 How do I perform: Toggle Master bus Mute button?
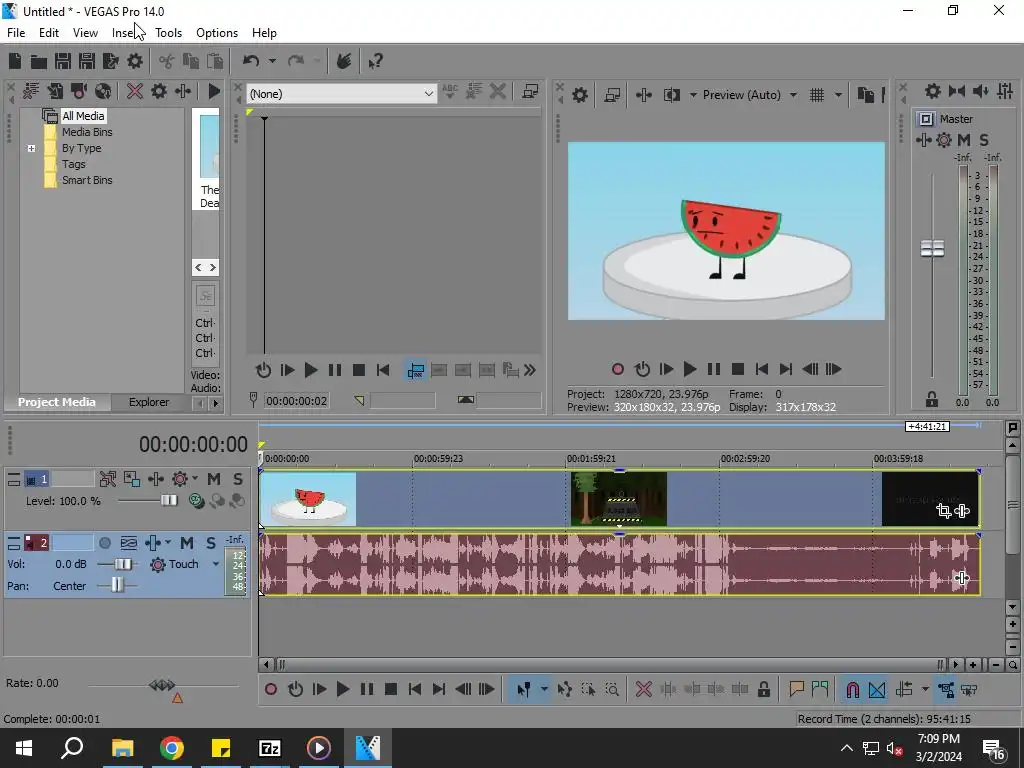point(964,140)
